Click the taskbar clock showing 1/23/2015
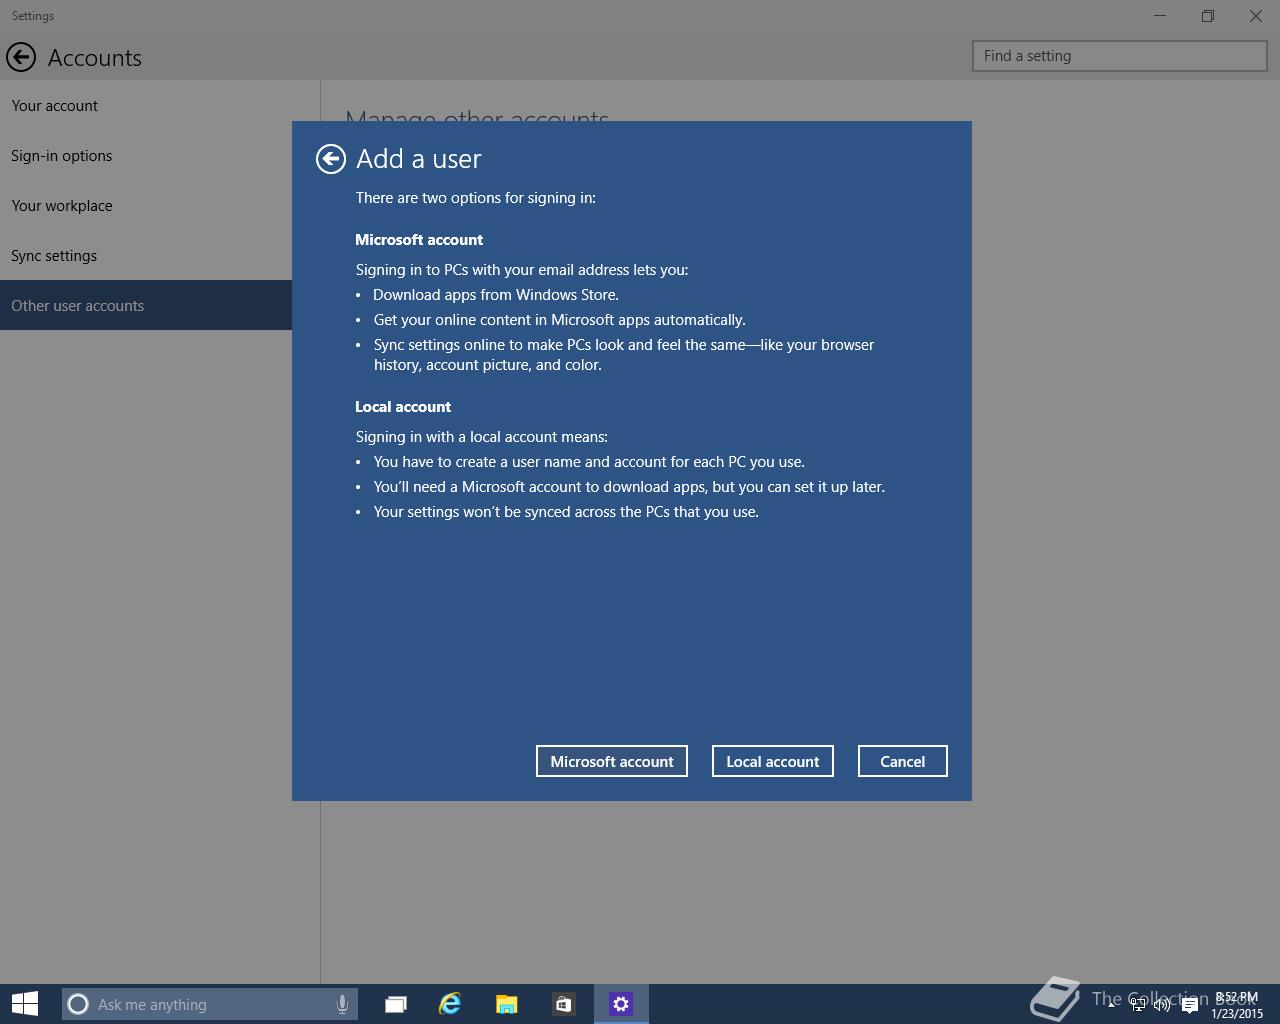This screenshot has width=1280, height=1024. tap(1237, 1005)
